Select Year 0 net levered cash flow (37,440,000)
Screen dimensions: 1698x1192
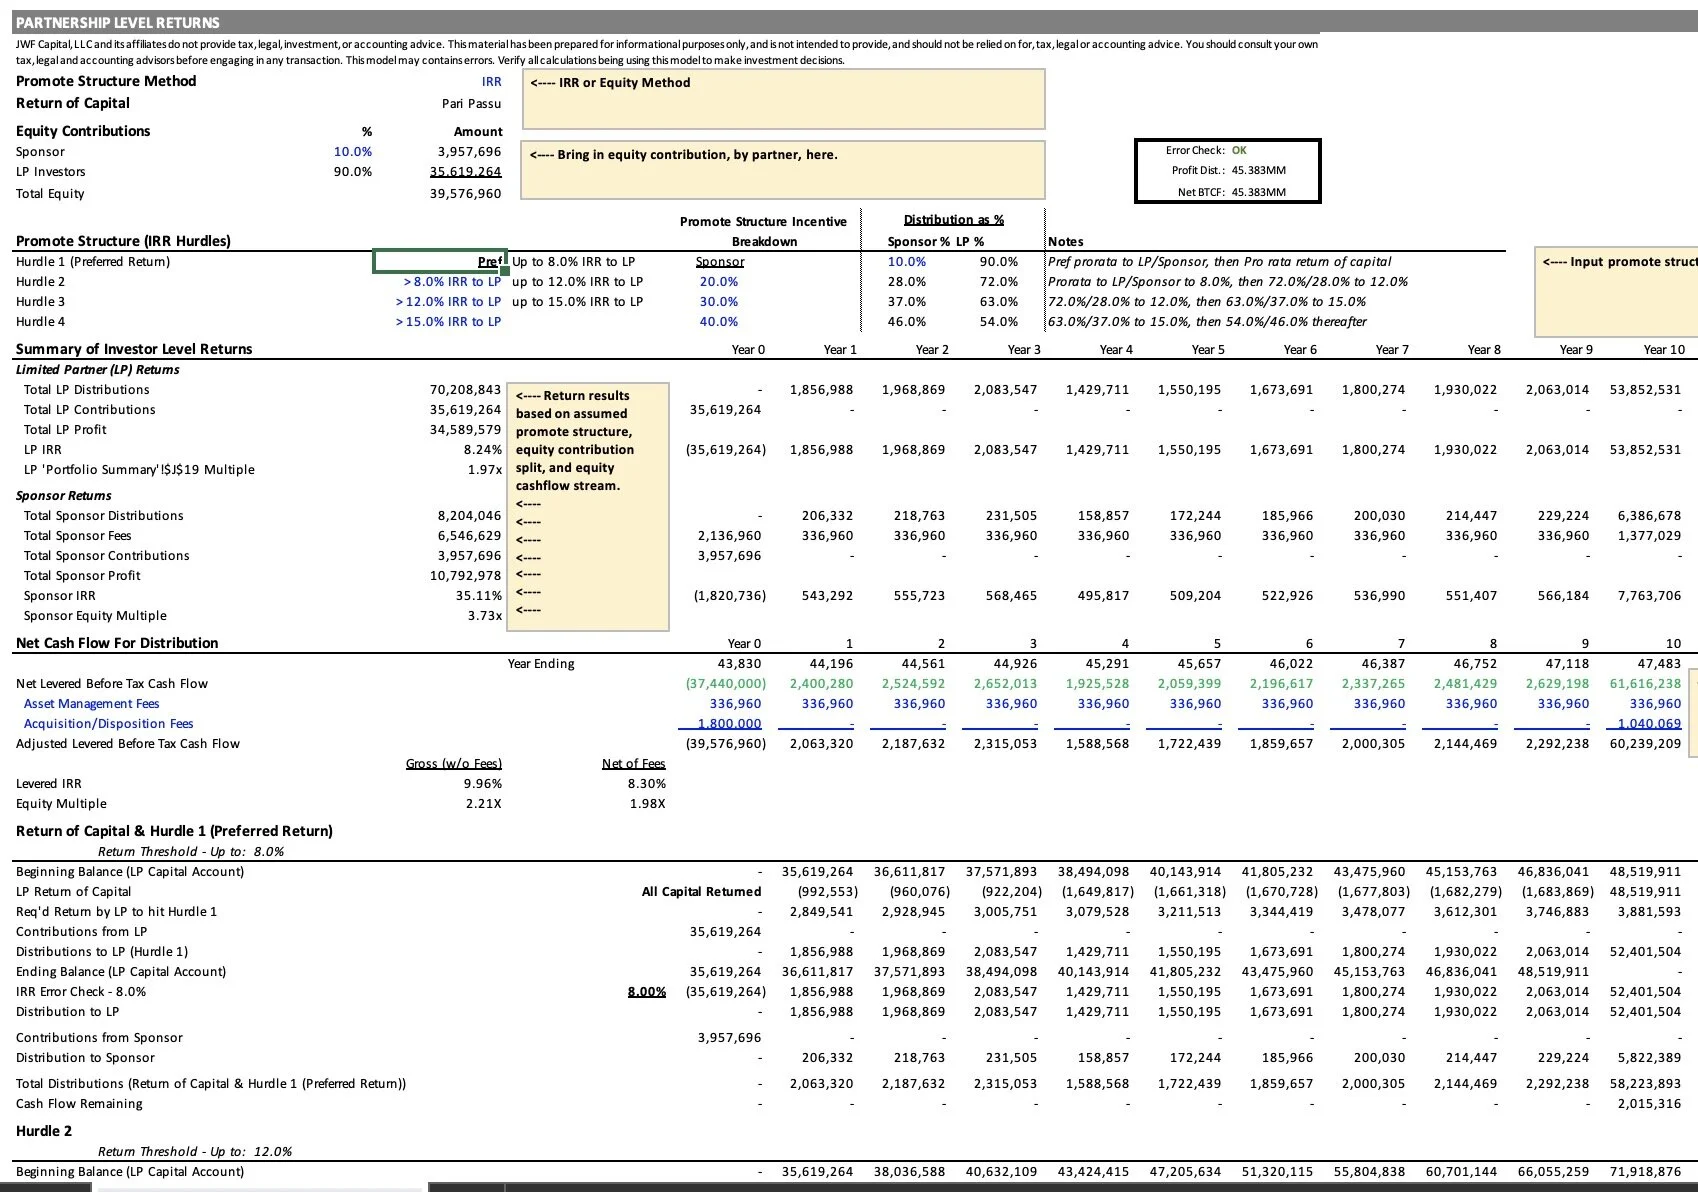pos(726,684)
